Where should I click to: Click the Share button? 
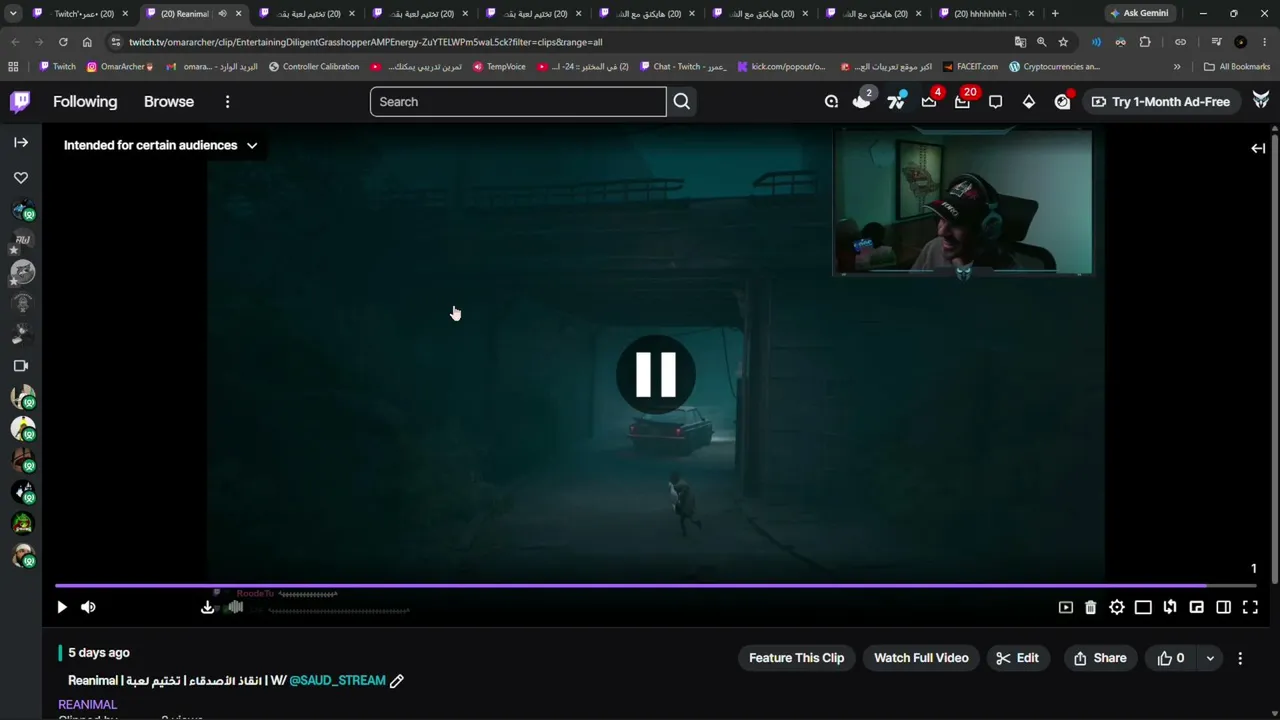pos(1100,658)
